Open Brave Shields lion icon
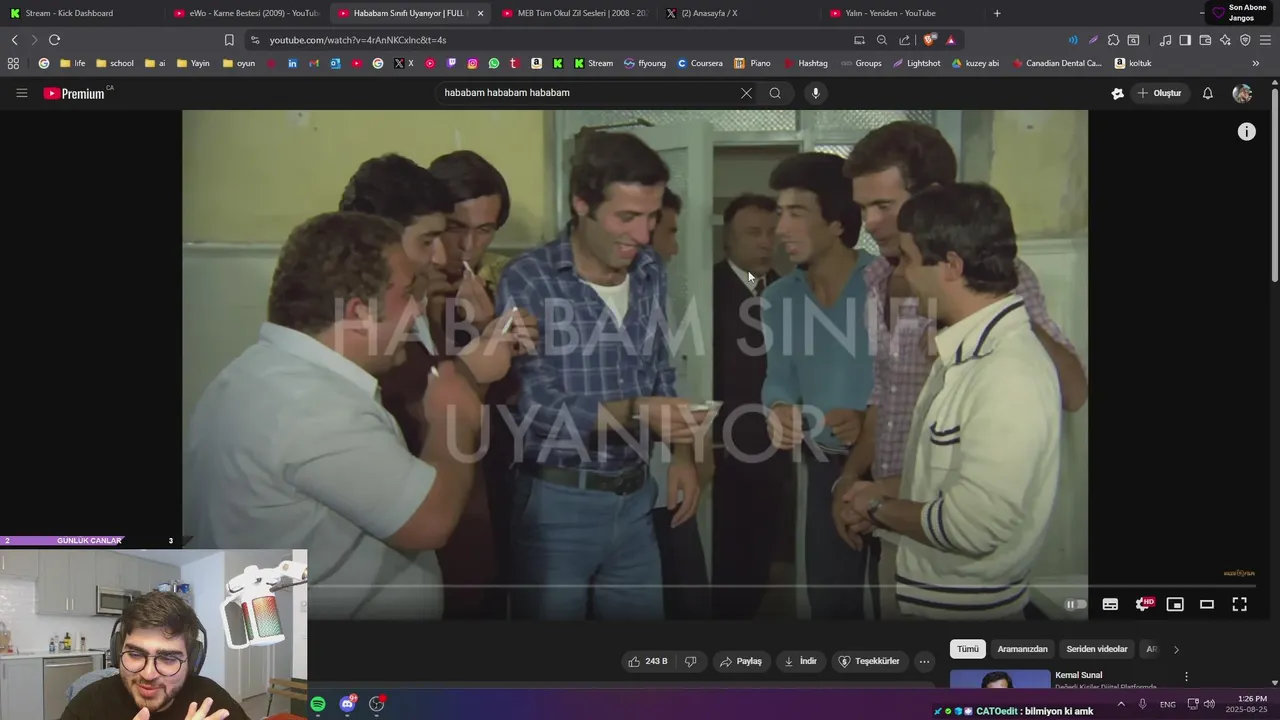The width and height of the screenshot is (1280, 720). (930, 40)
